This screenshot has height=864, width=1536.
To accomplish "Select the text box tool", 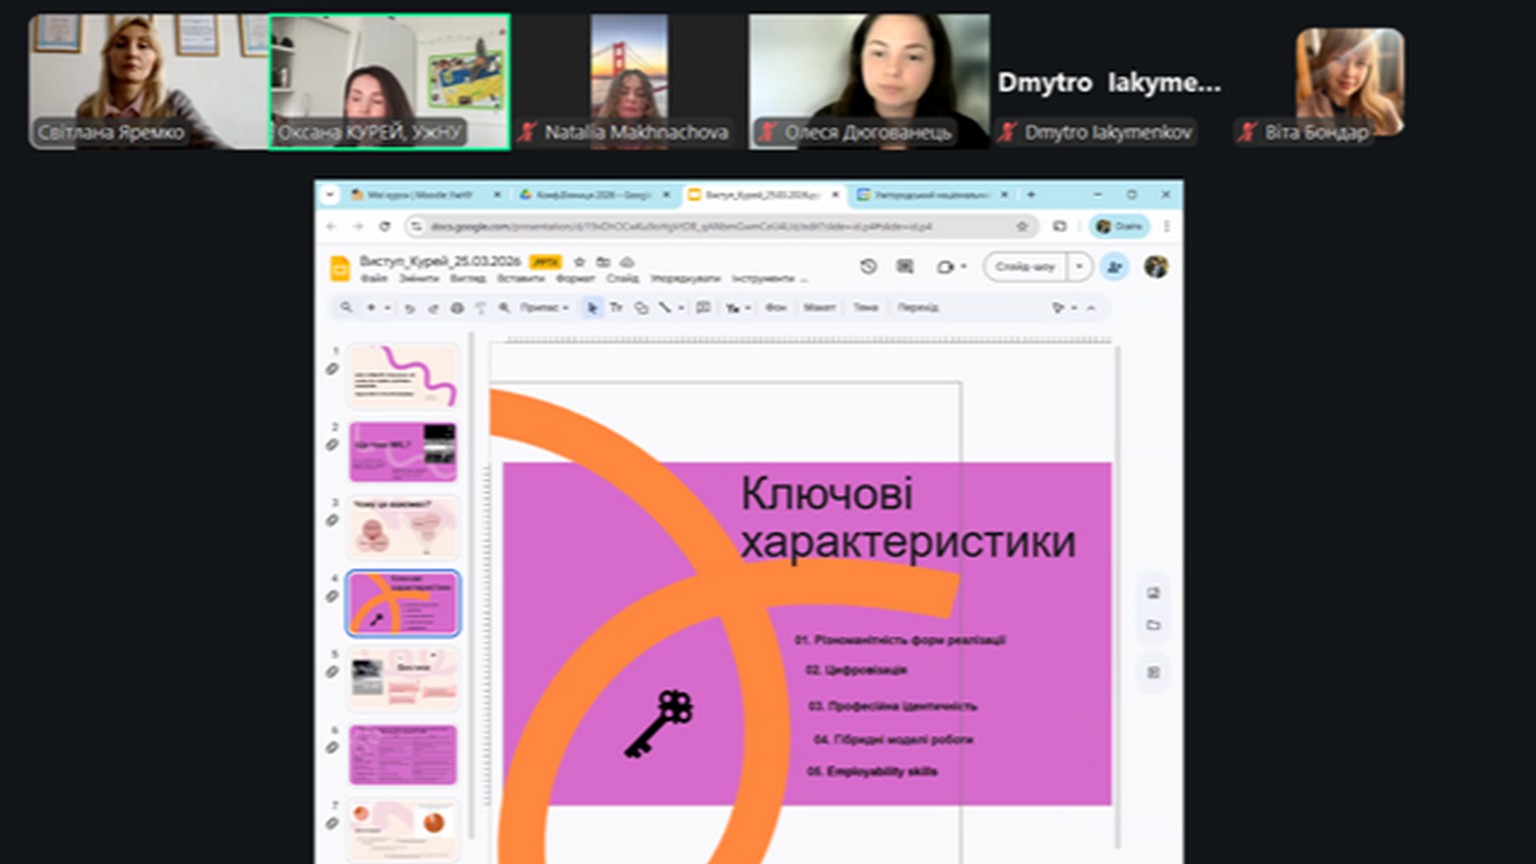I will click(616, 308).
